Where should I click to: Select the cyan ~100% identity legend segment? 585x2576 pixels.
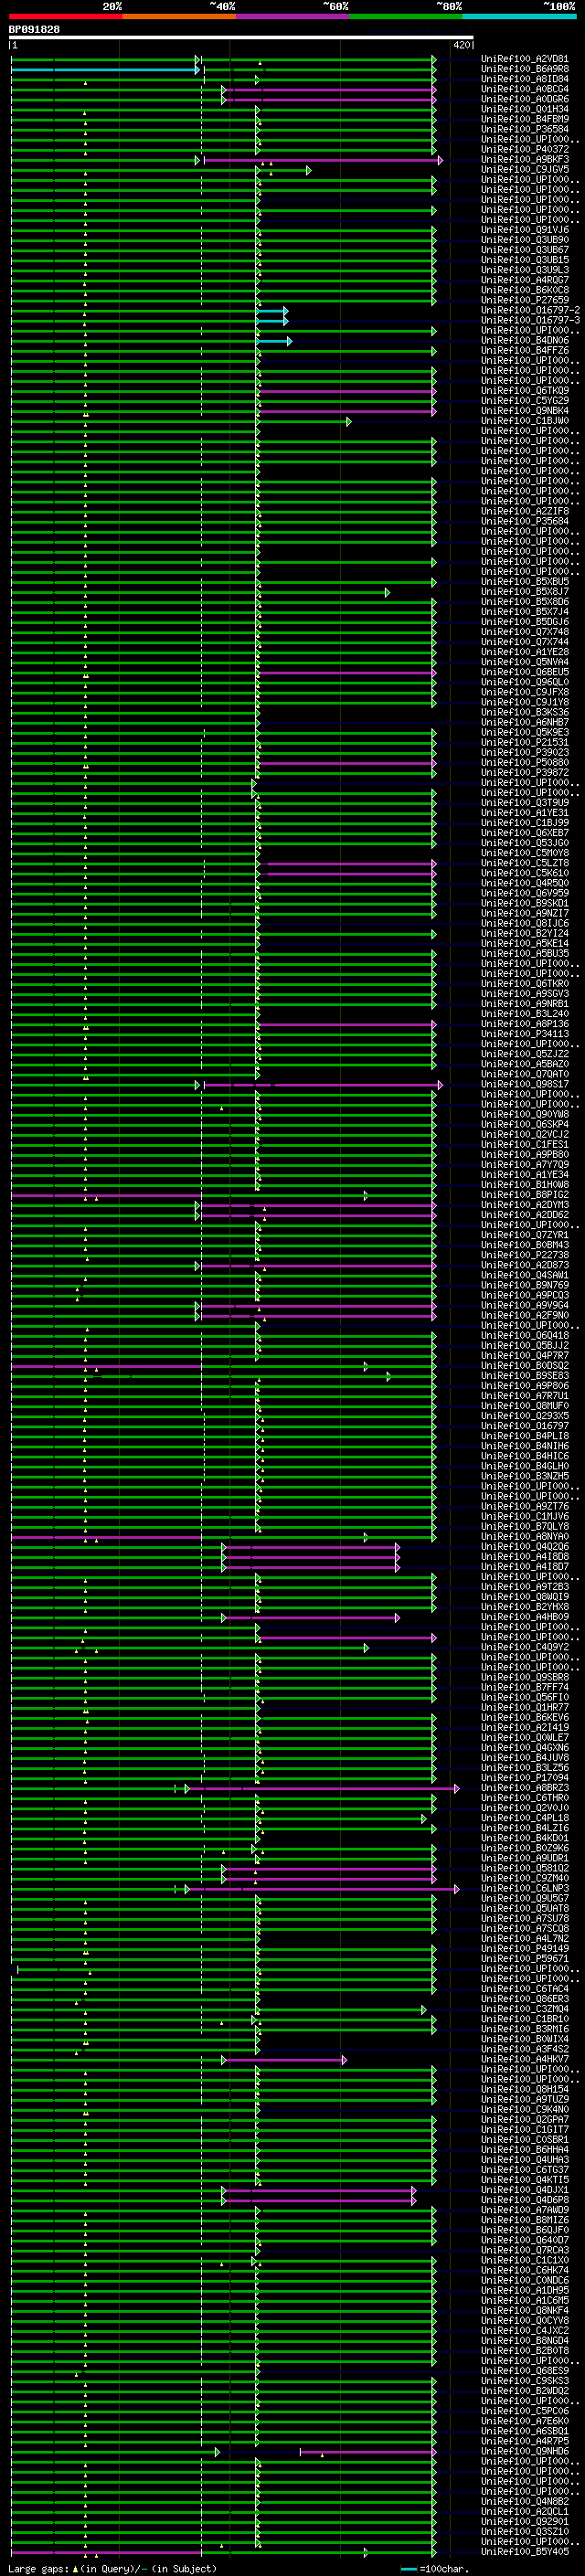click(519, 16)
